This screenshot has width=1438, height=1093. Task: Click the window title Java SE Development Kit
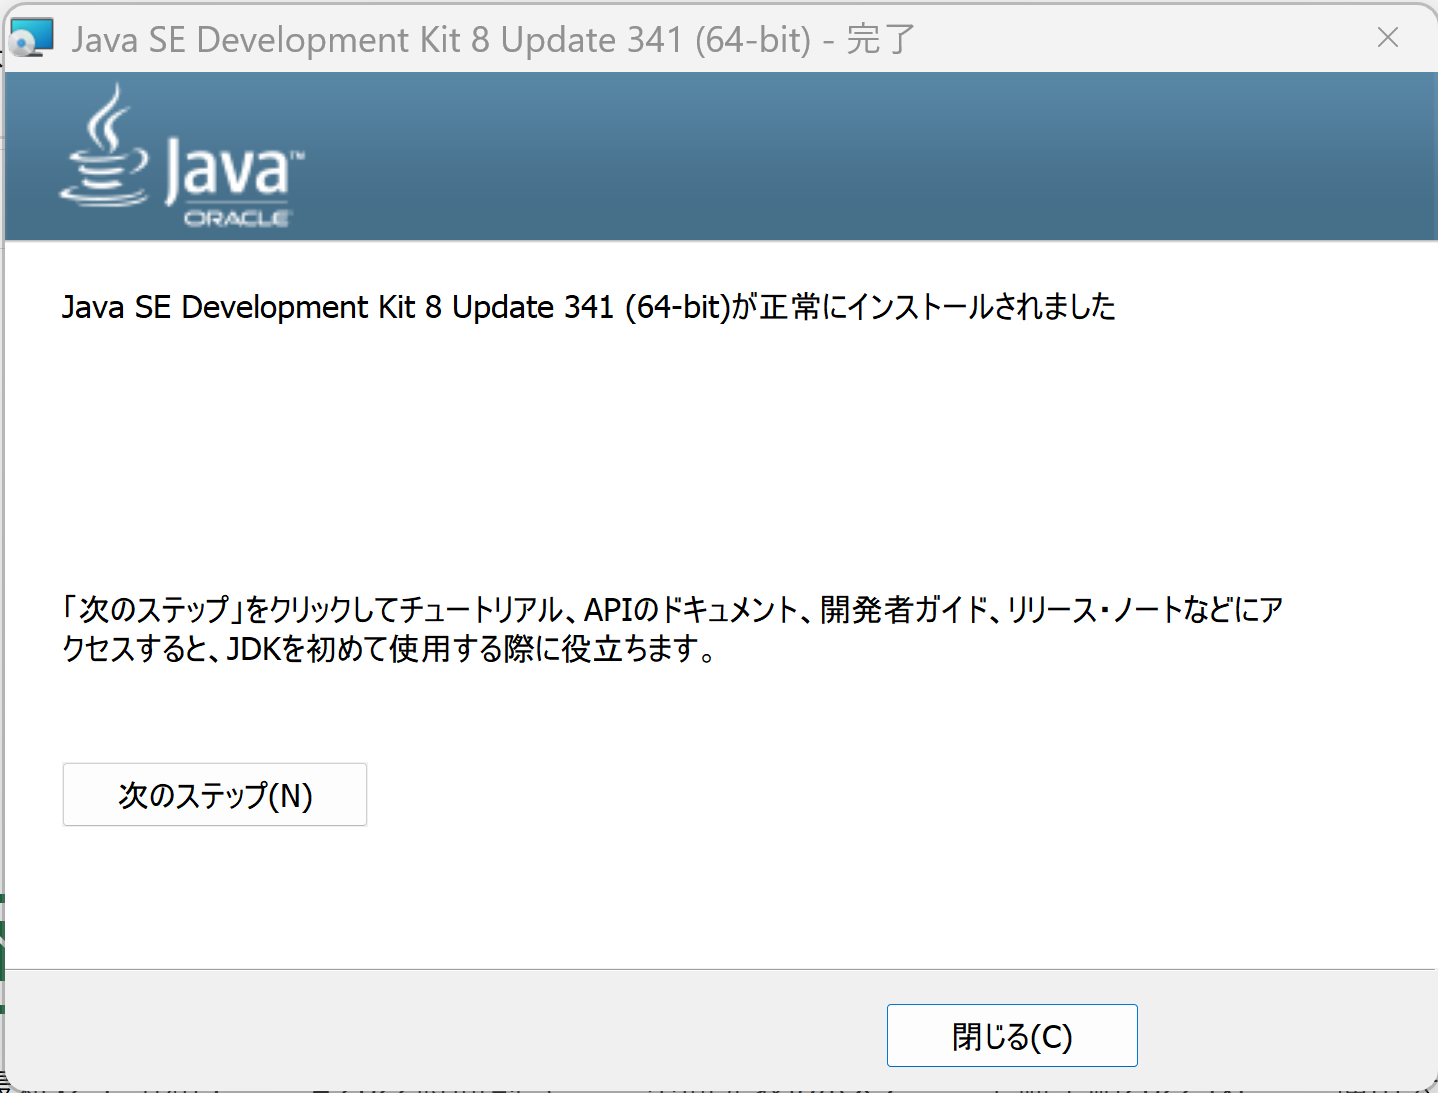[x=493, y=40]
